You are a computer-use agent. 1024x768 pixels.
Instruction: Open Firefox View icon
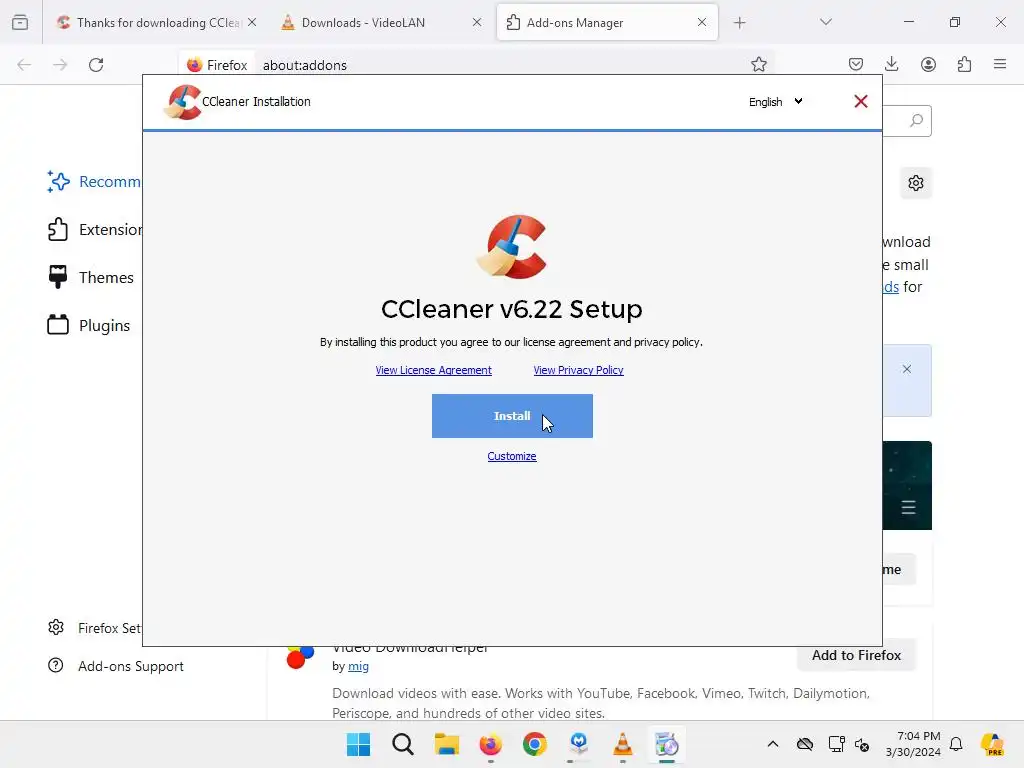(x=20, y=23)
